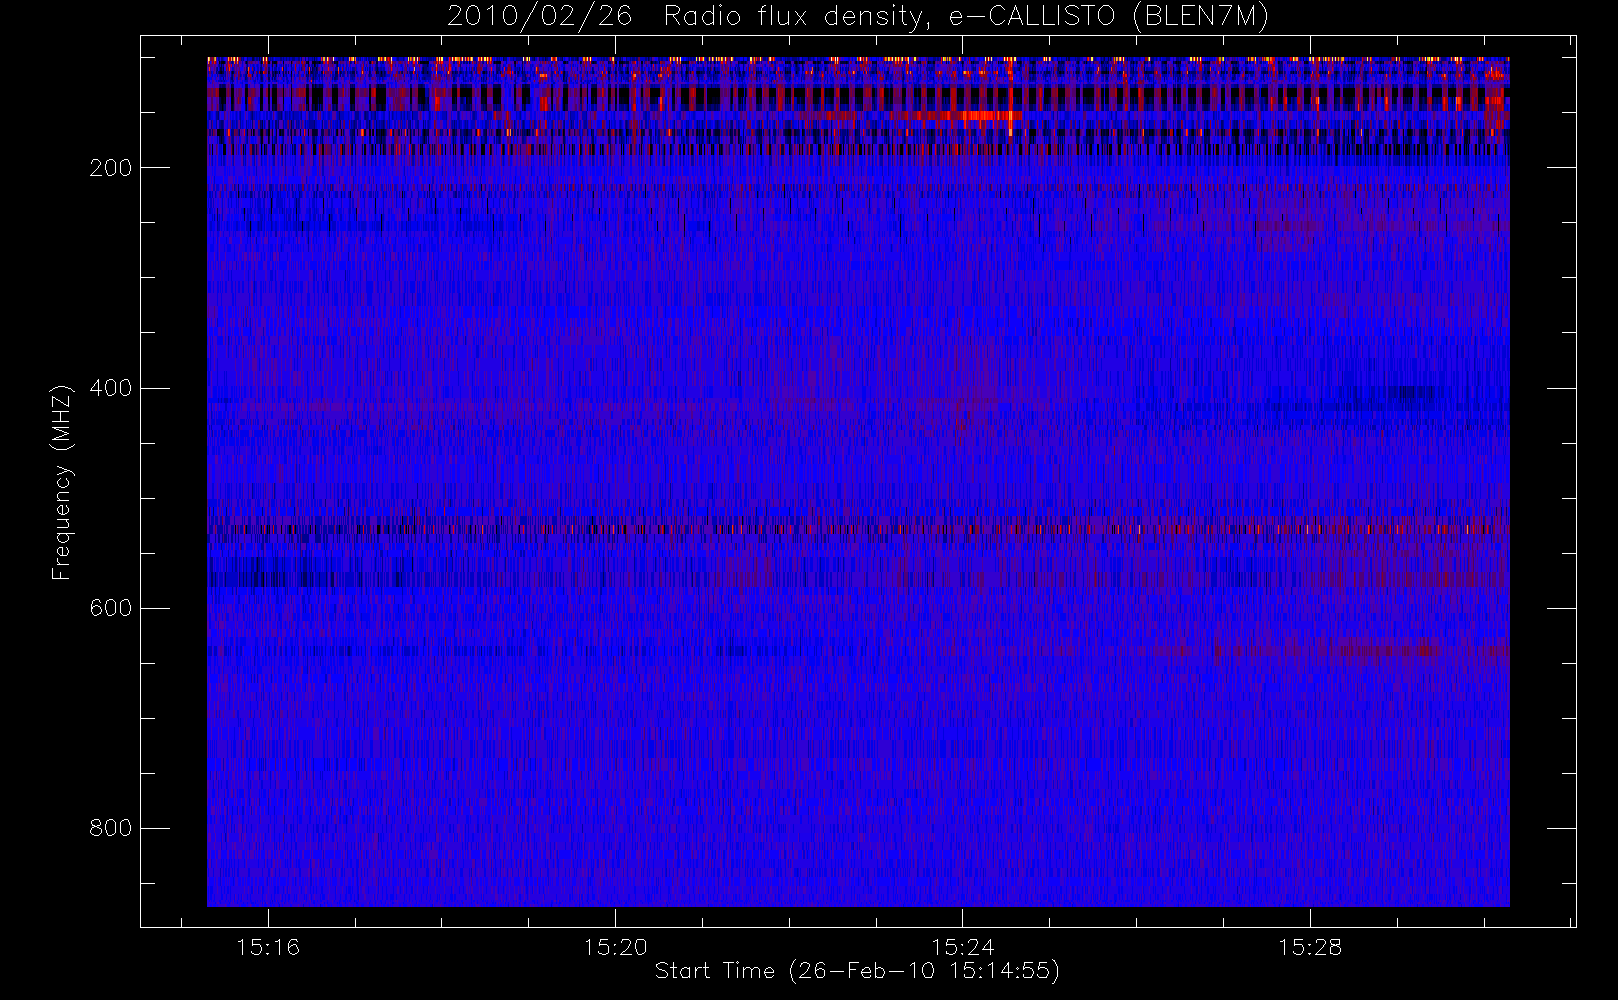Click the 15:24 time tick label
Viewport: 1618px width, 1000px height.
tap(962, 947)
